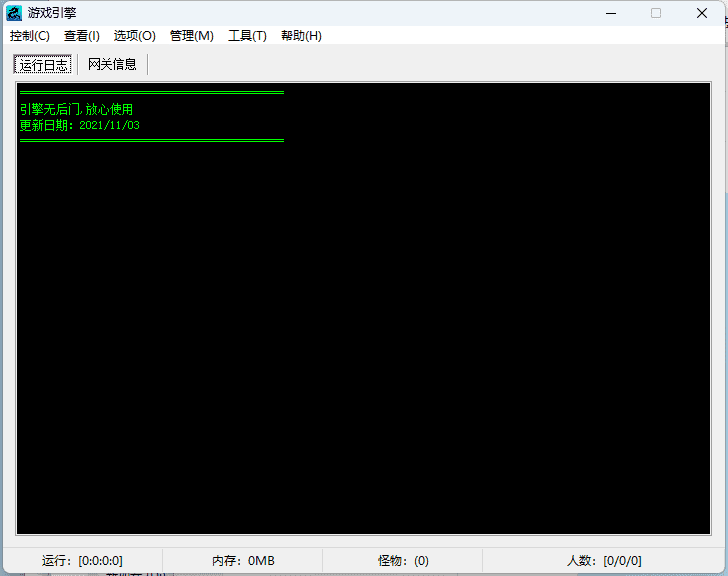Click the 内存: 0MB status entry
Image resolution: width=728 pixels, height=576 pixels.
pyautogui.click(x=243, y=561)
